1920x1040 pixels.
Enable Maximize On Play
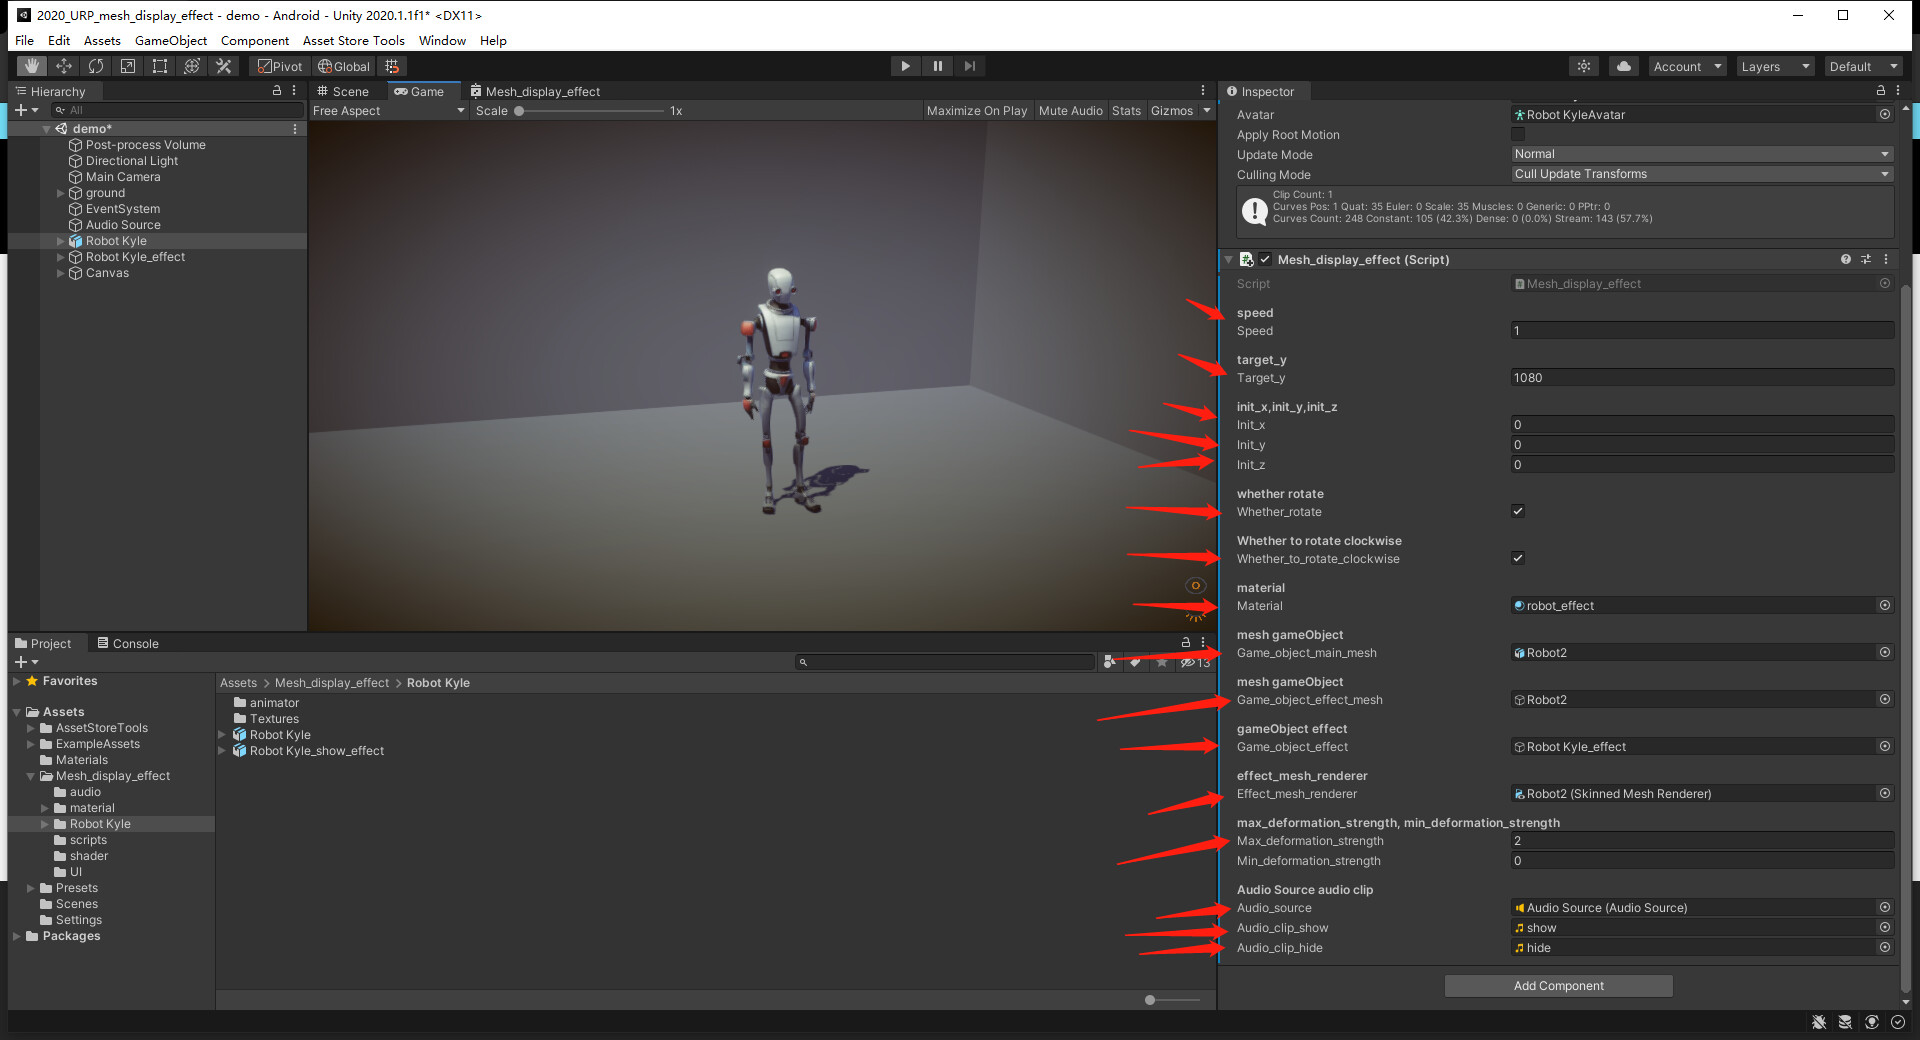(976, 110)
